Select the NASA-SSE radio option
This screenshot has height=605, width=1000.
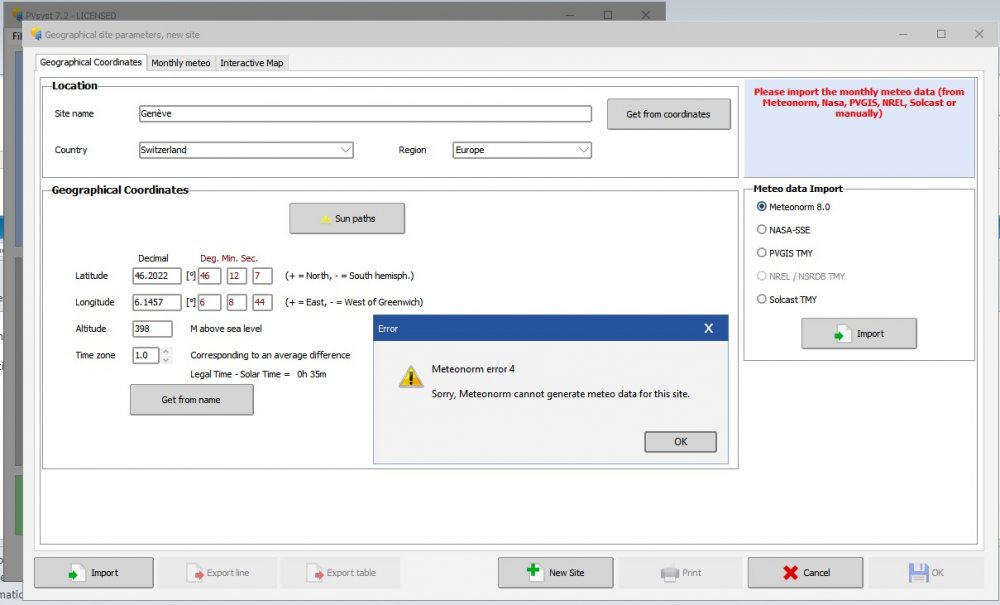762,230
